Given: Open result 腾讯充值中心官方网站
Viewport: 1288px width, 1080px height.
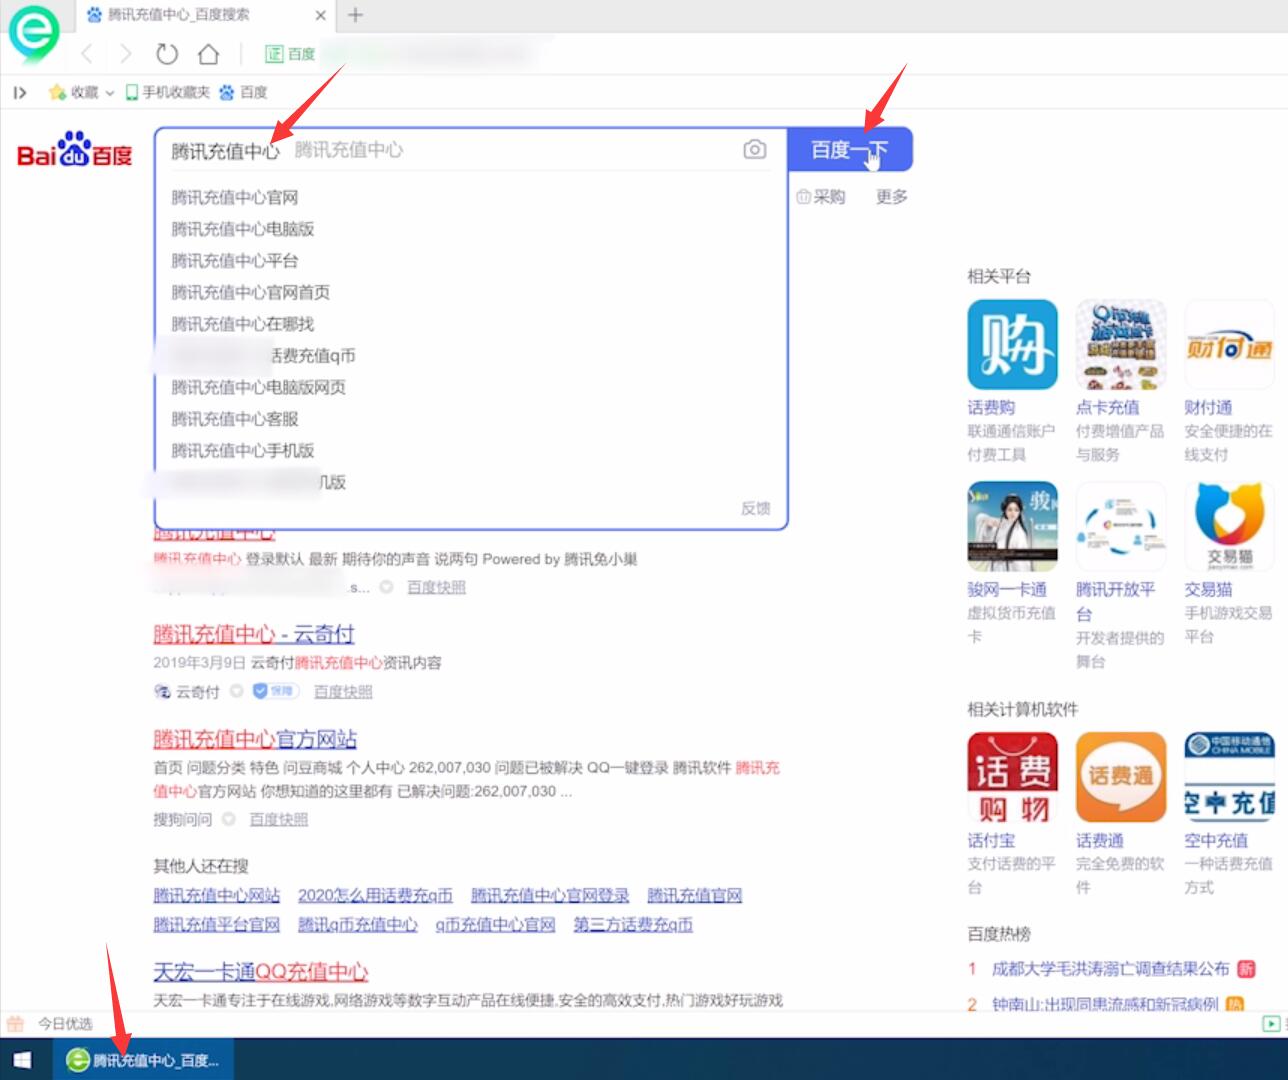Looking at the screenshot, I should click(x=255, y=739).
